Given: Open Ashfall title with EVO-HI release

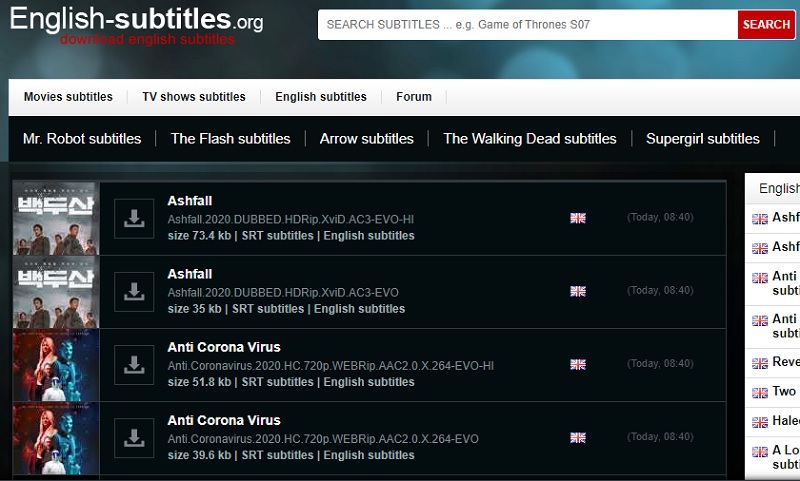Looking at the screenshot, I should [190, 200].
